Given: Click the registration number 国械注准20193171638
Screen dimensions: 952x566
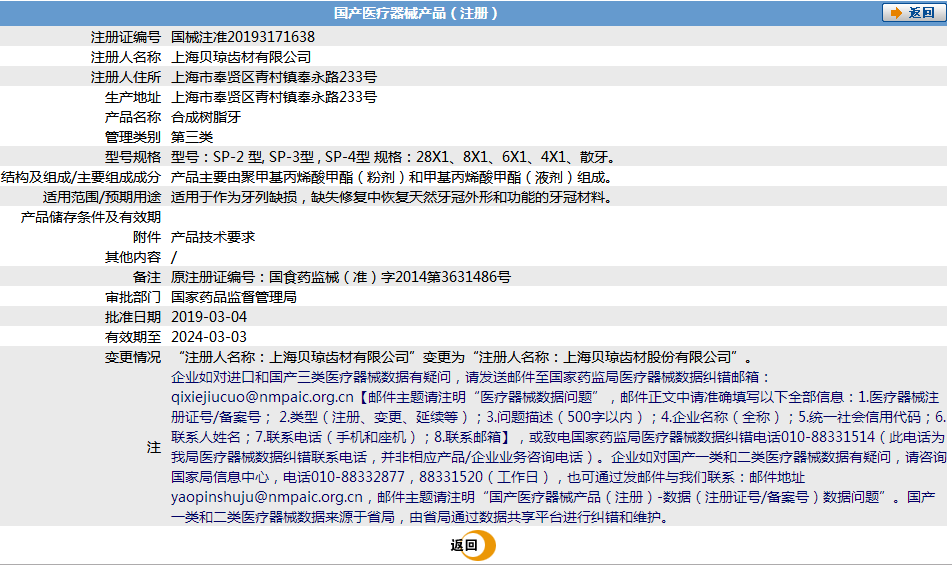Looking at the screenshot, I should 243,37.
